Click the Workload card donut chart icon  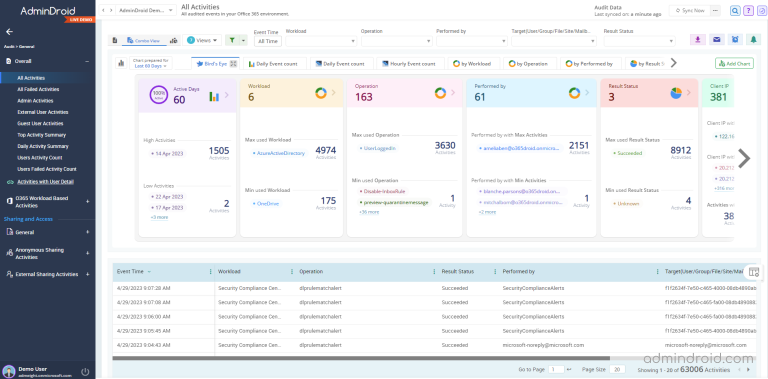click(x=321, y=93)
